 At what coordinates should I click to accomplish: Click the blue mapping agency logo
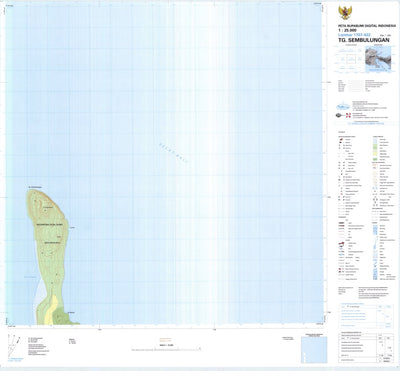tap(343, 107)
